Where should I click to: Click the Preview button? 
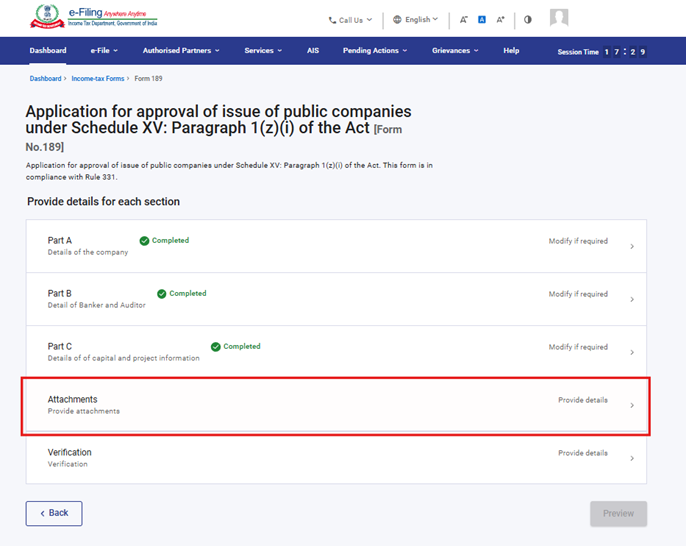click(618, 513)
